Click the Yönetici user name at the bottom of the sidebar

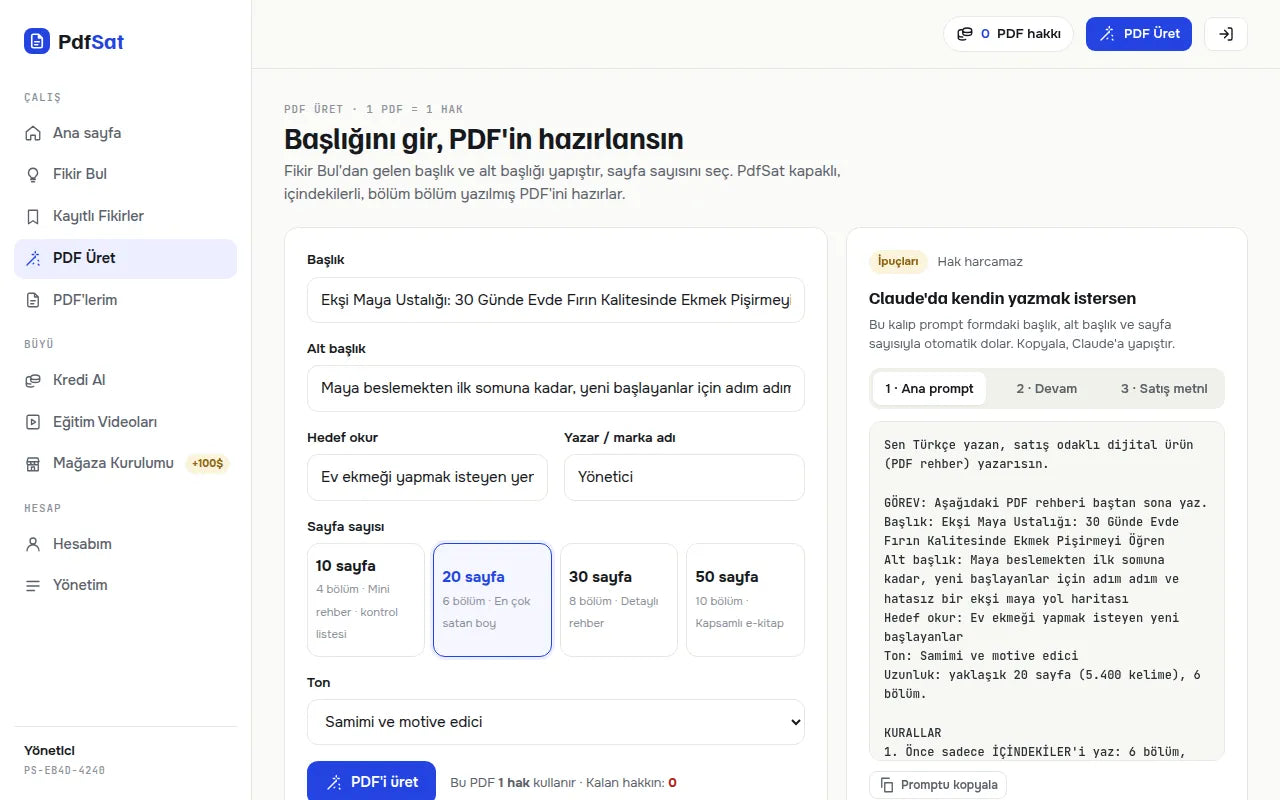[49, 751]
